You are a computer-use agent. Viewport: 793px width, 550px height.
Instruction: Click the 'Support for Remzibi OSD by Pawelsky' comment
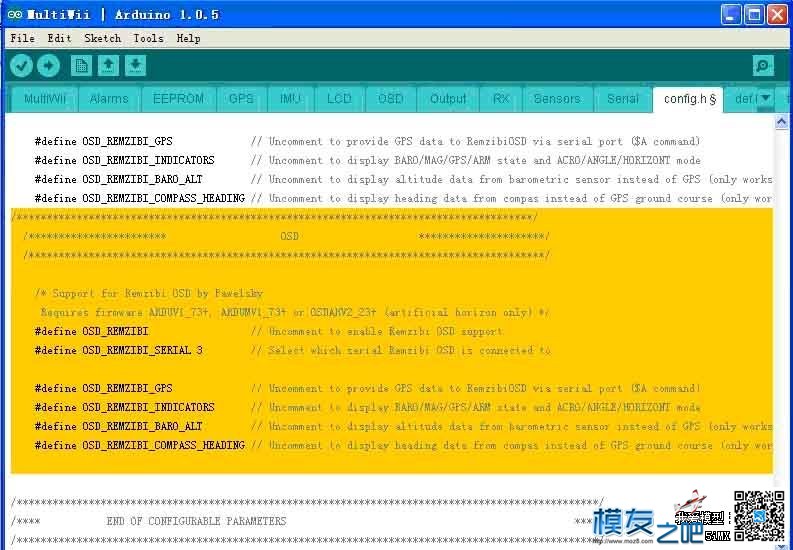point(149,293)
